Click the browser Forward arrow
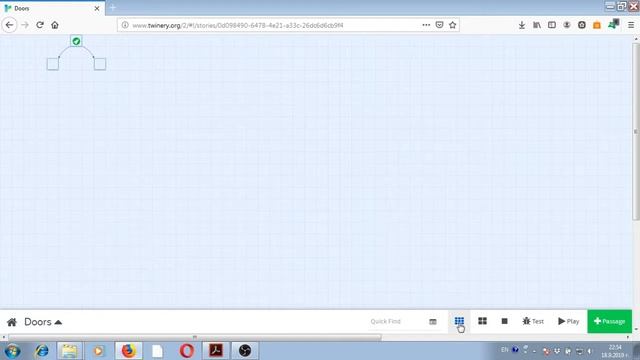Image resolution: width=640 pixels, height=360 pixels. pyautogui.click(x=25, y=25)
